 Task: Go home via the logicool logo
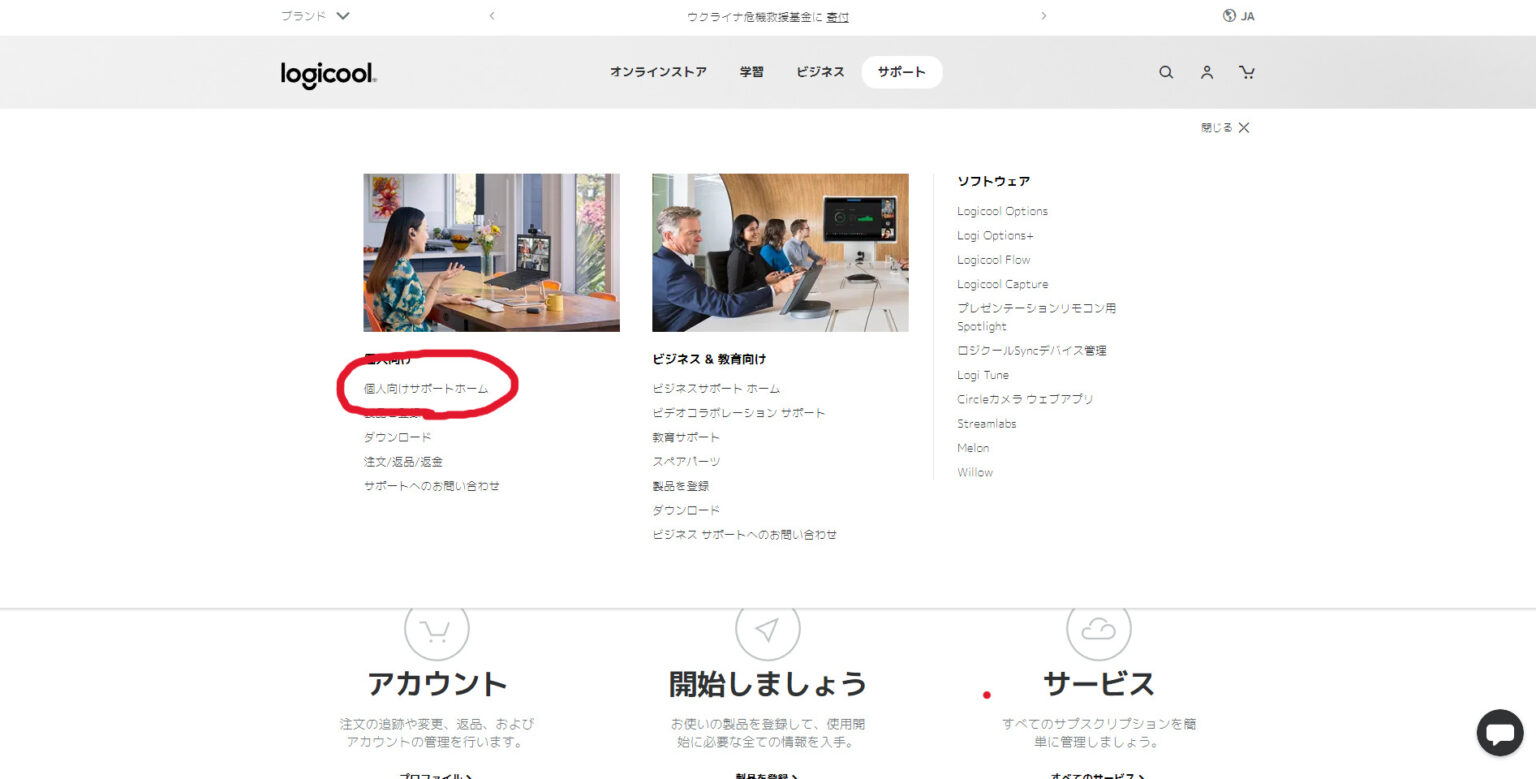tap(327, 72)
